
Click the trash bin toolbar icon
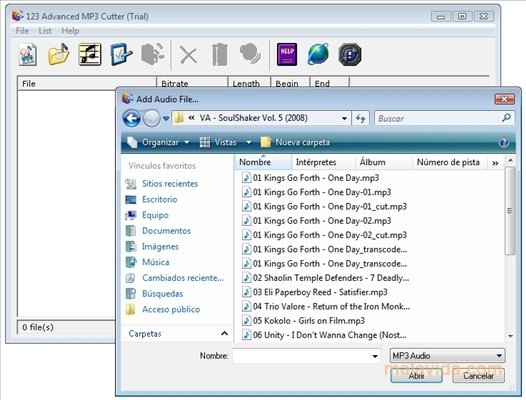[x=220, y=54]
